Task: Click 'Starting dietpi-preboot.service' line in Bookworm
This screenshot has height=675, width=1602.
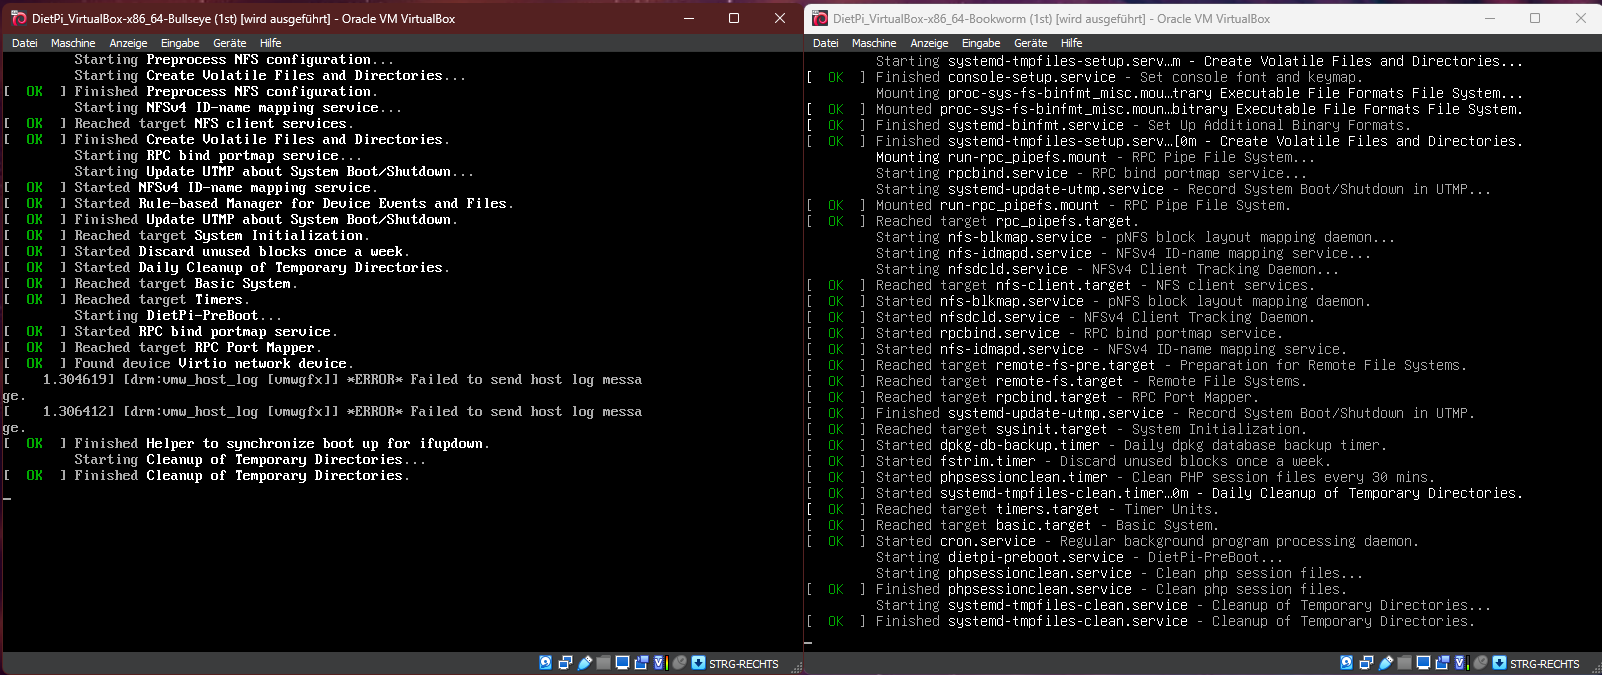Action: point(1079,557)
